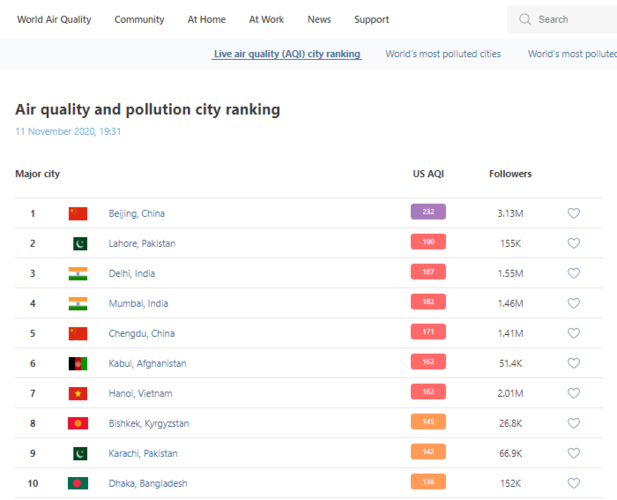Select Live air quality city ranking tab
Screen dimensions: 617x500
287,54
